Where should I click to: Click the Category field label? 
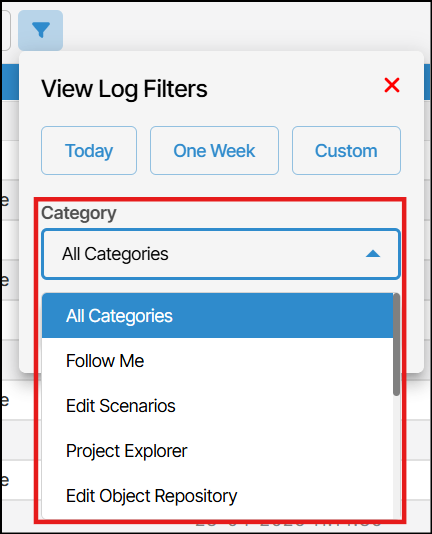(79, 214)
